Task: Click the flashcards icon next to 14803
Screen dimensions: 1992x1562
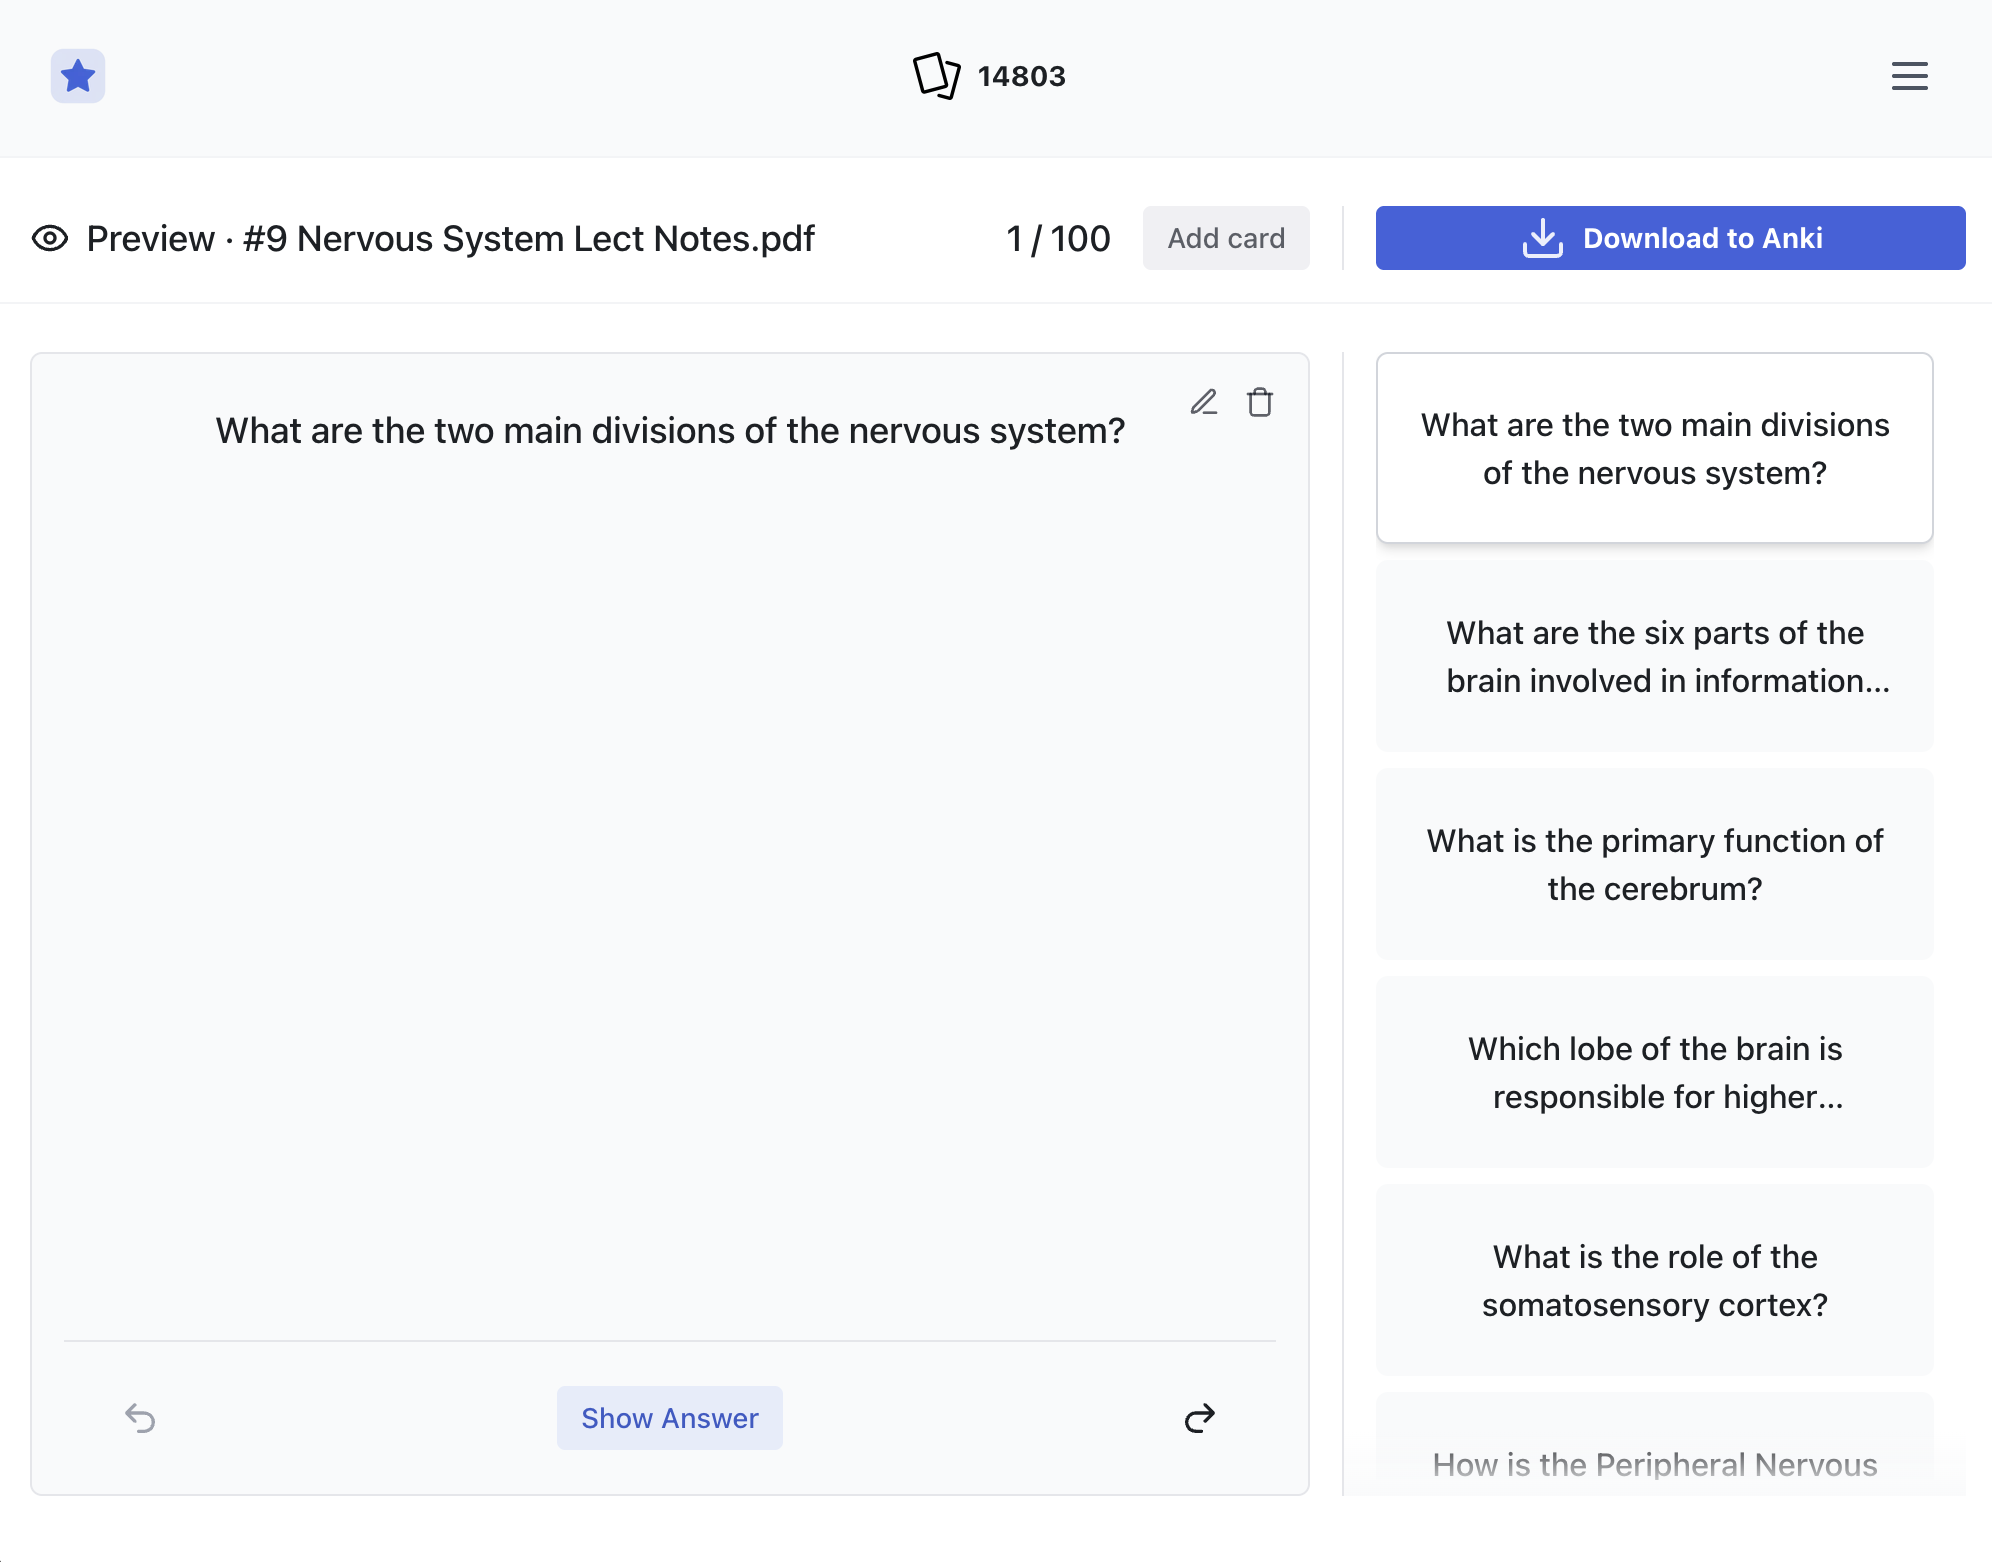Action: click(x=936, y=75)
